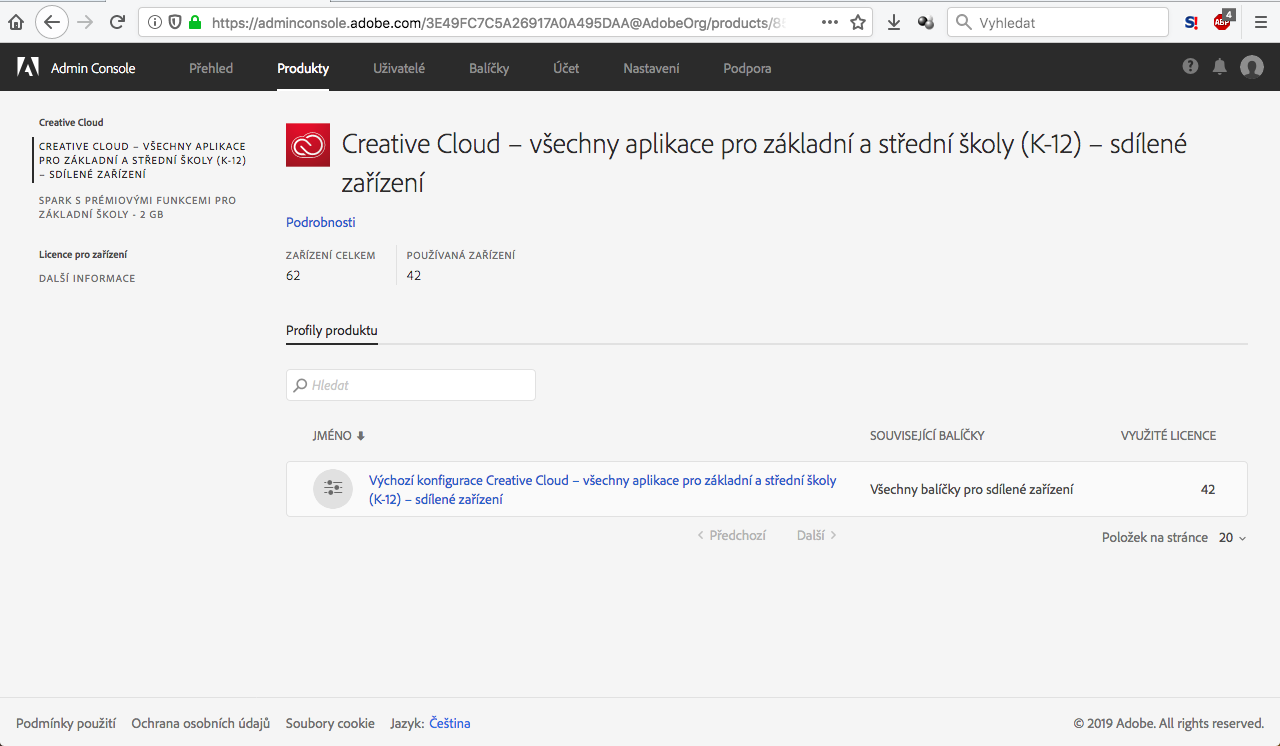Open the user profile avatar

(x=1252, y=67)
